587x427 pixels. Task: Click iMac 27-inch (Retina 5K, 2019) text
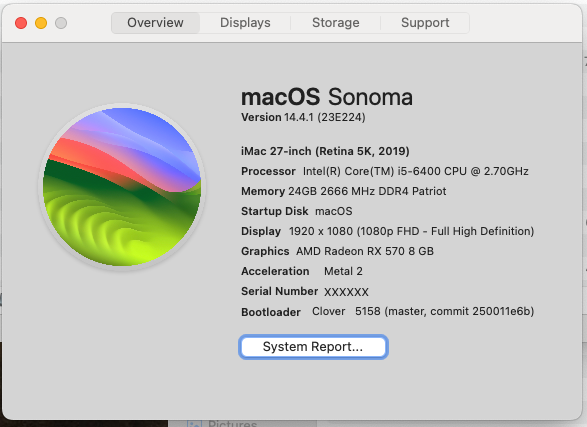pos(325,151)
